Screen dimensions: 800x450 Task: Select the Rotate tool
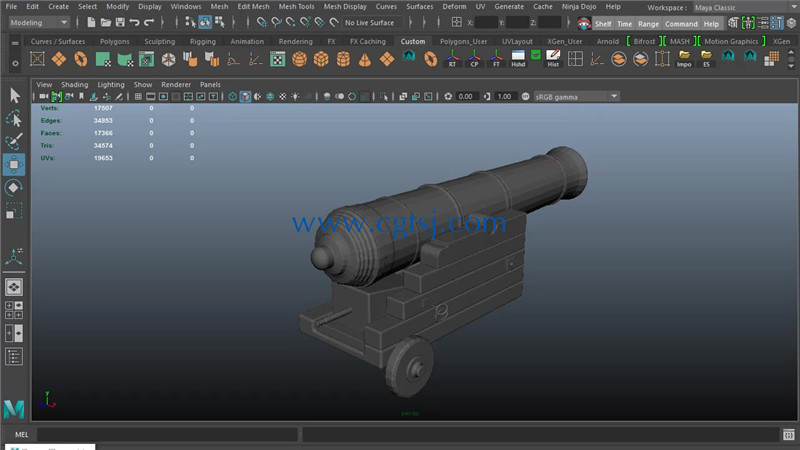pos(14,188)
